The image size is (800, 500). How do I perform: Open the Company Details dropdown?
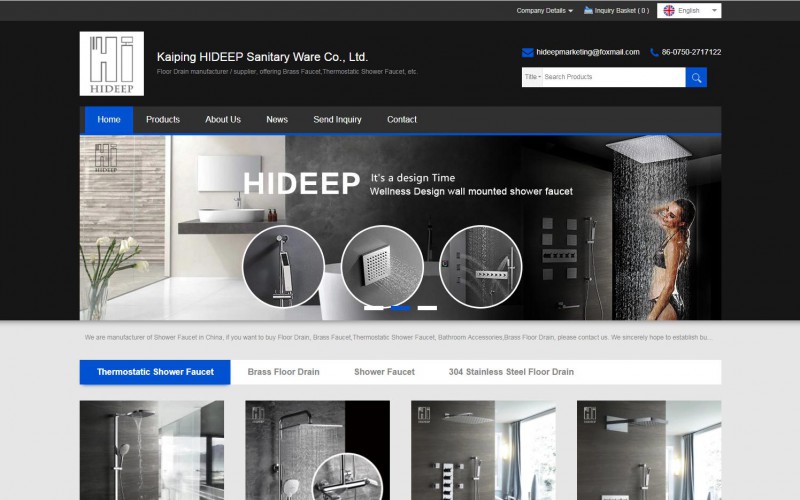[544, 11]
